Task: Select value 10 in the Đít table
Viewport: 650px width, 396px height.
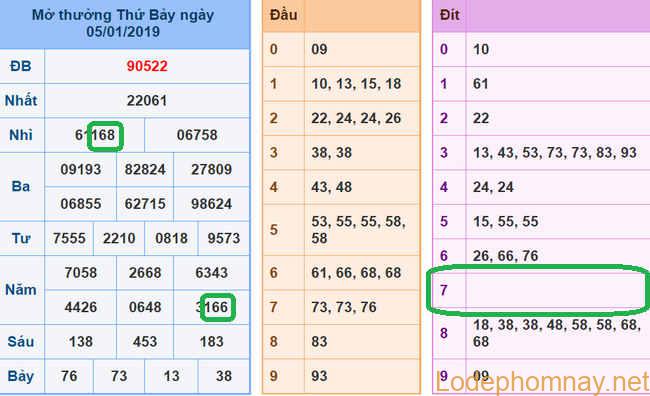Action: tap(481, 49)
